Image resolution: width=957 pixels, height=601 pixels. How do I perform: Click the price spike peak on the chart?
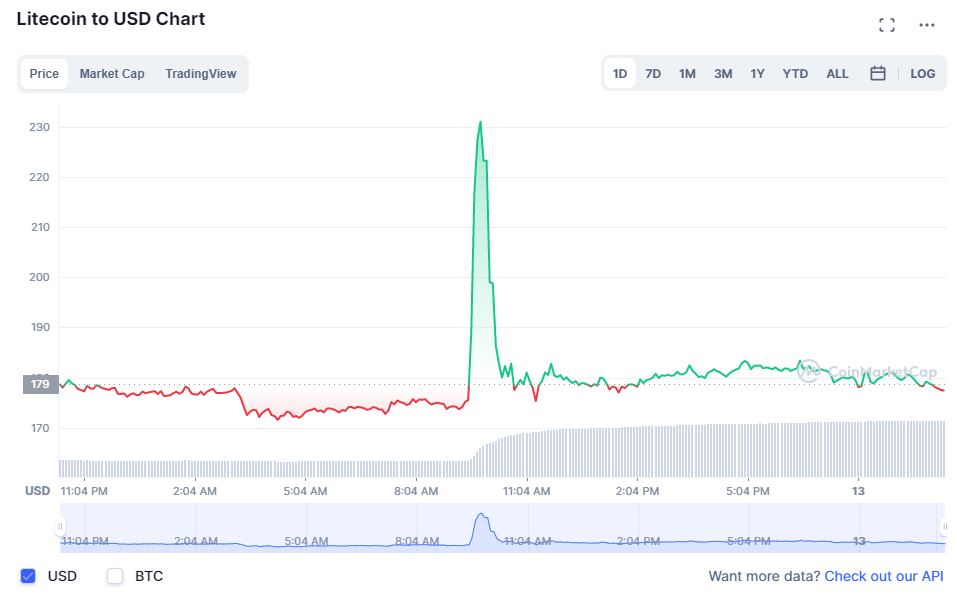pyautogui.click(x=480, y=122)
